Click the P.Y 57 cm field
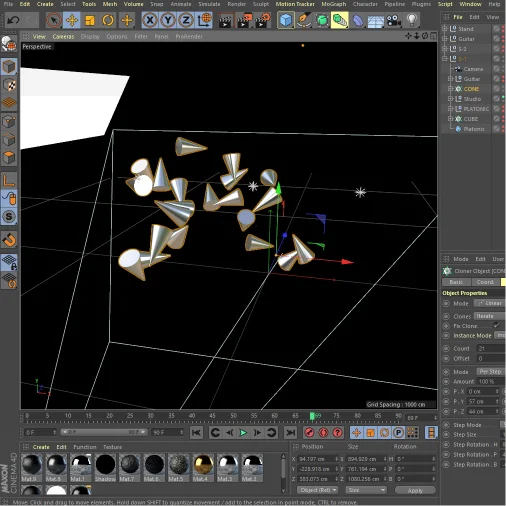Screen dimensions: 506x506 pyautogui.click(x=483, y=401)
